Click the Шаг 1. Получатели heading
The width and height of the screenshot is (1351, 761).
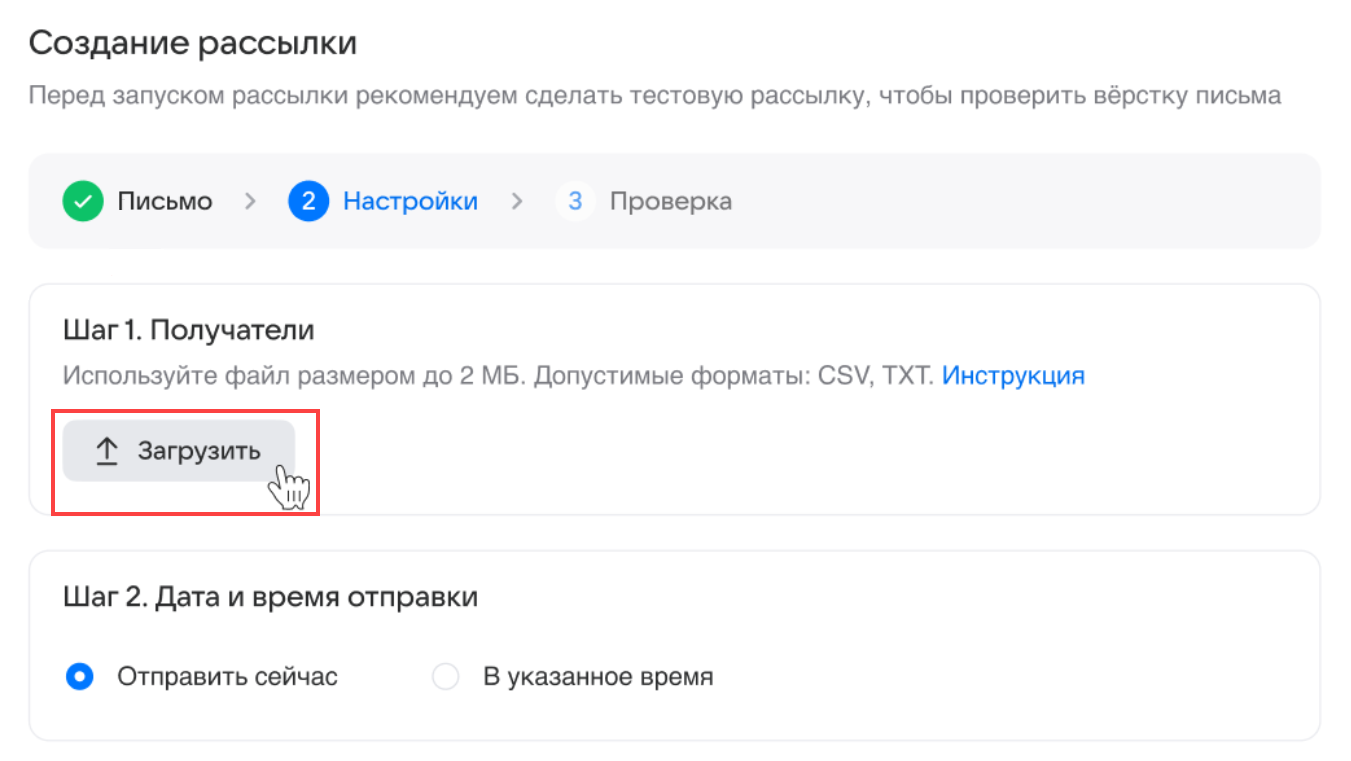(x=189, y=329)
